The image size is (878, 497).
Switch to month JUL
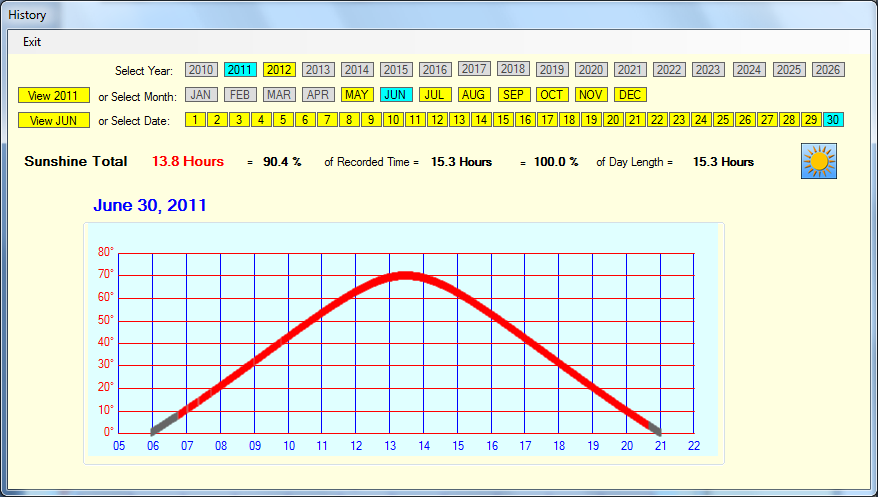435,95
